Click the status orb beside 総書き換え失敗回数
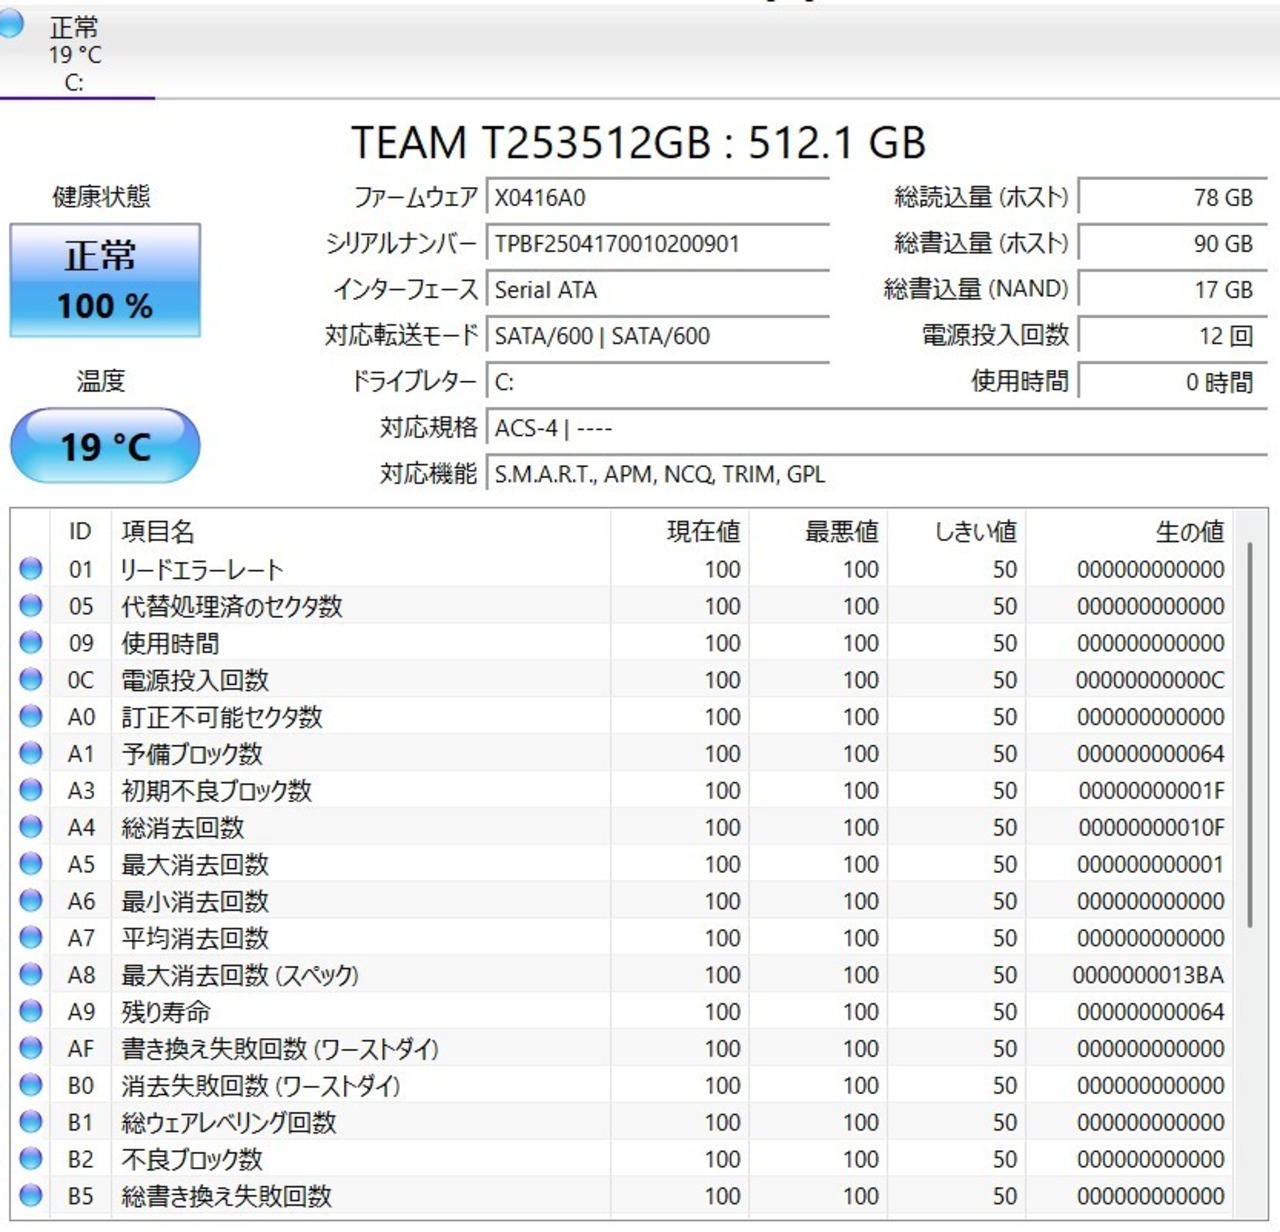The image size is (1280, 1232). pyautogui.click(x=31, y=1196)
